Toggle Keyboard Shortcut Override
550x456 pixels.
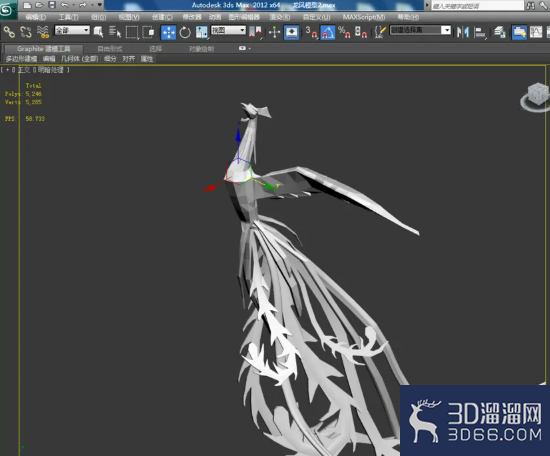pyautogui.click(x=291, y=32)
